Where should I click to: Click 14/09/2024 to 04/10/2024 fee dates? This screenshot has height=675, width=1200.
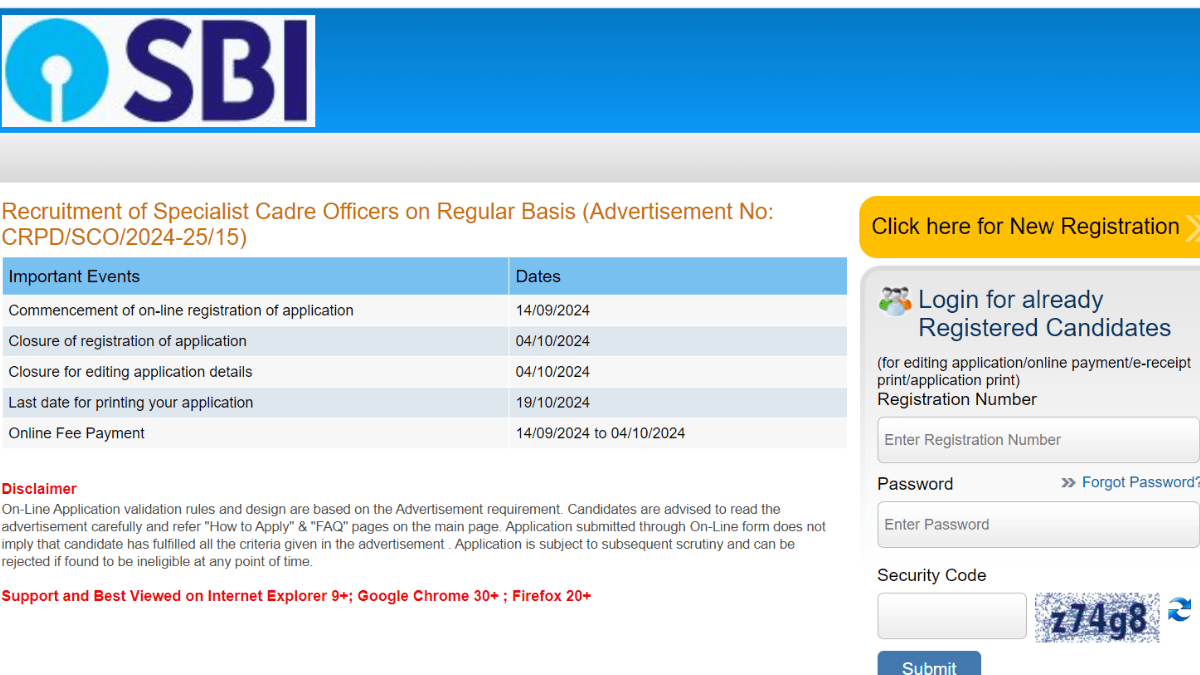(600, 433)
